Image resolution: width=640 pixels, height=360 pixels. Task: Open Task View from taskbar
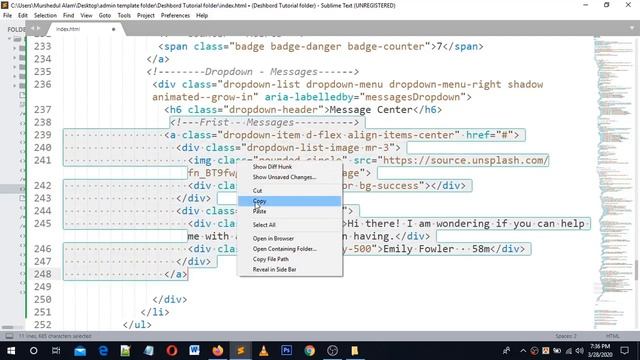[x=56, y=351]
